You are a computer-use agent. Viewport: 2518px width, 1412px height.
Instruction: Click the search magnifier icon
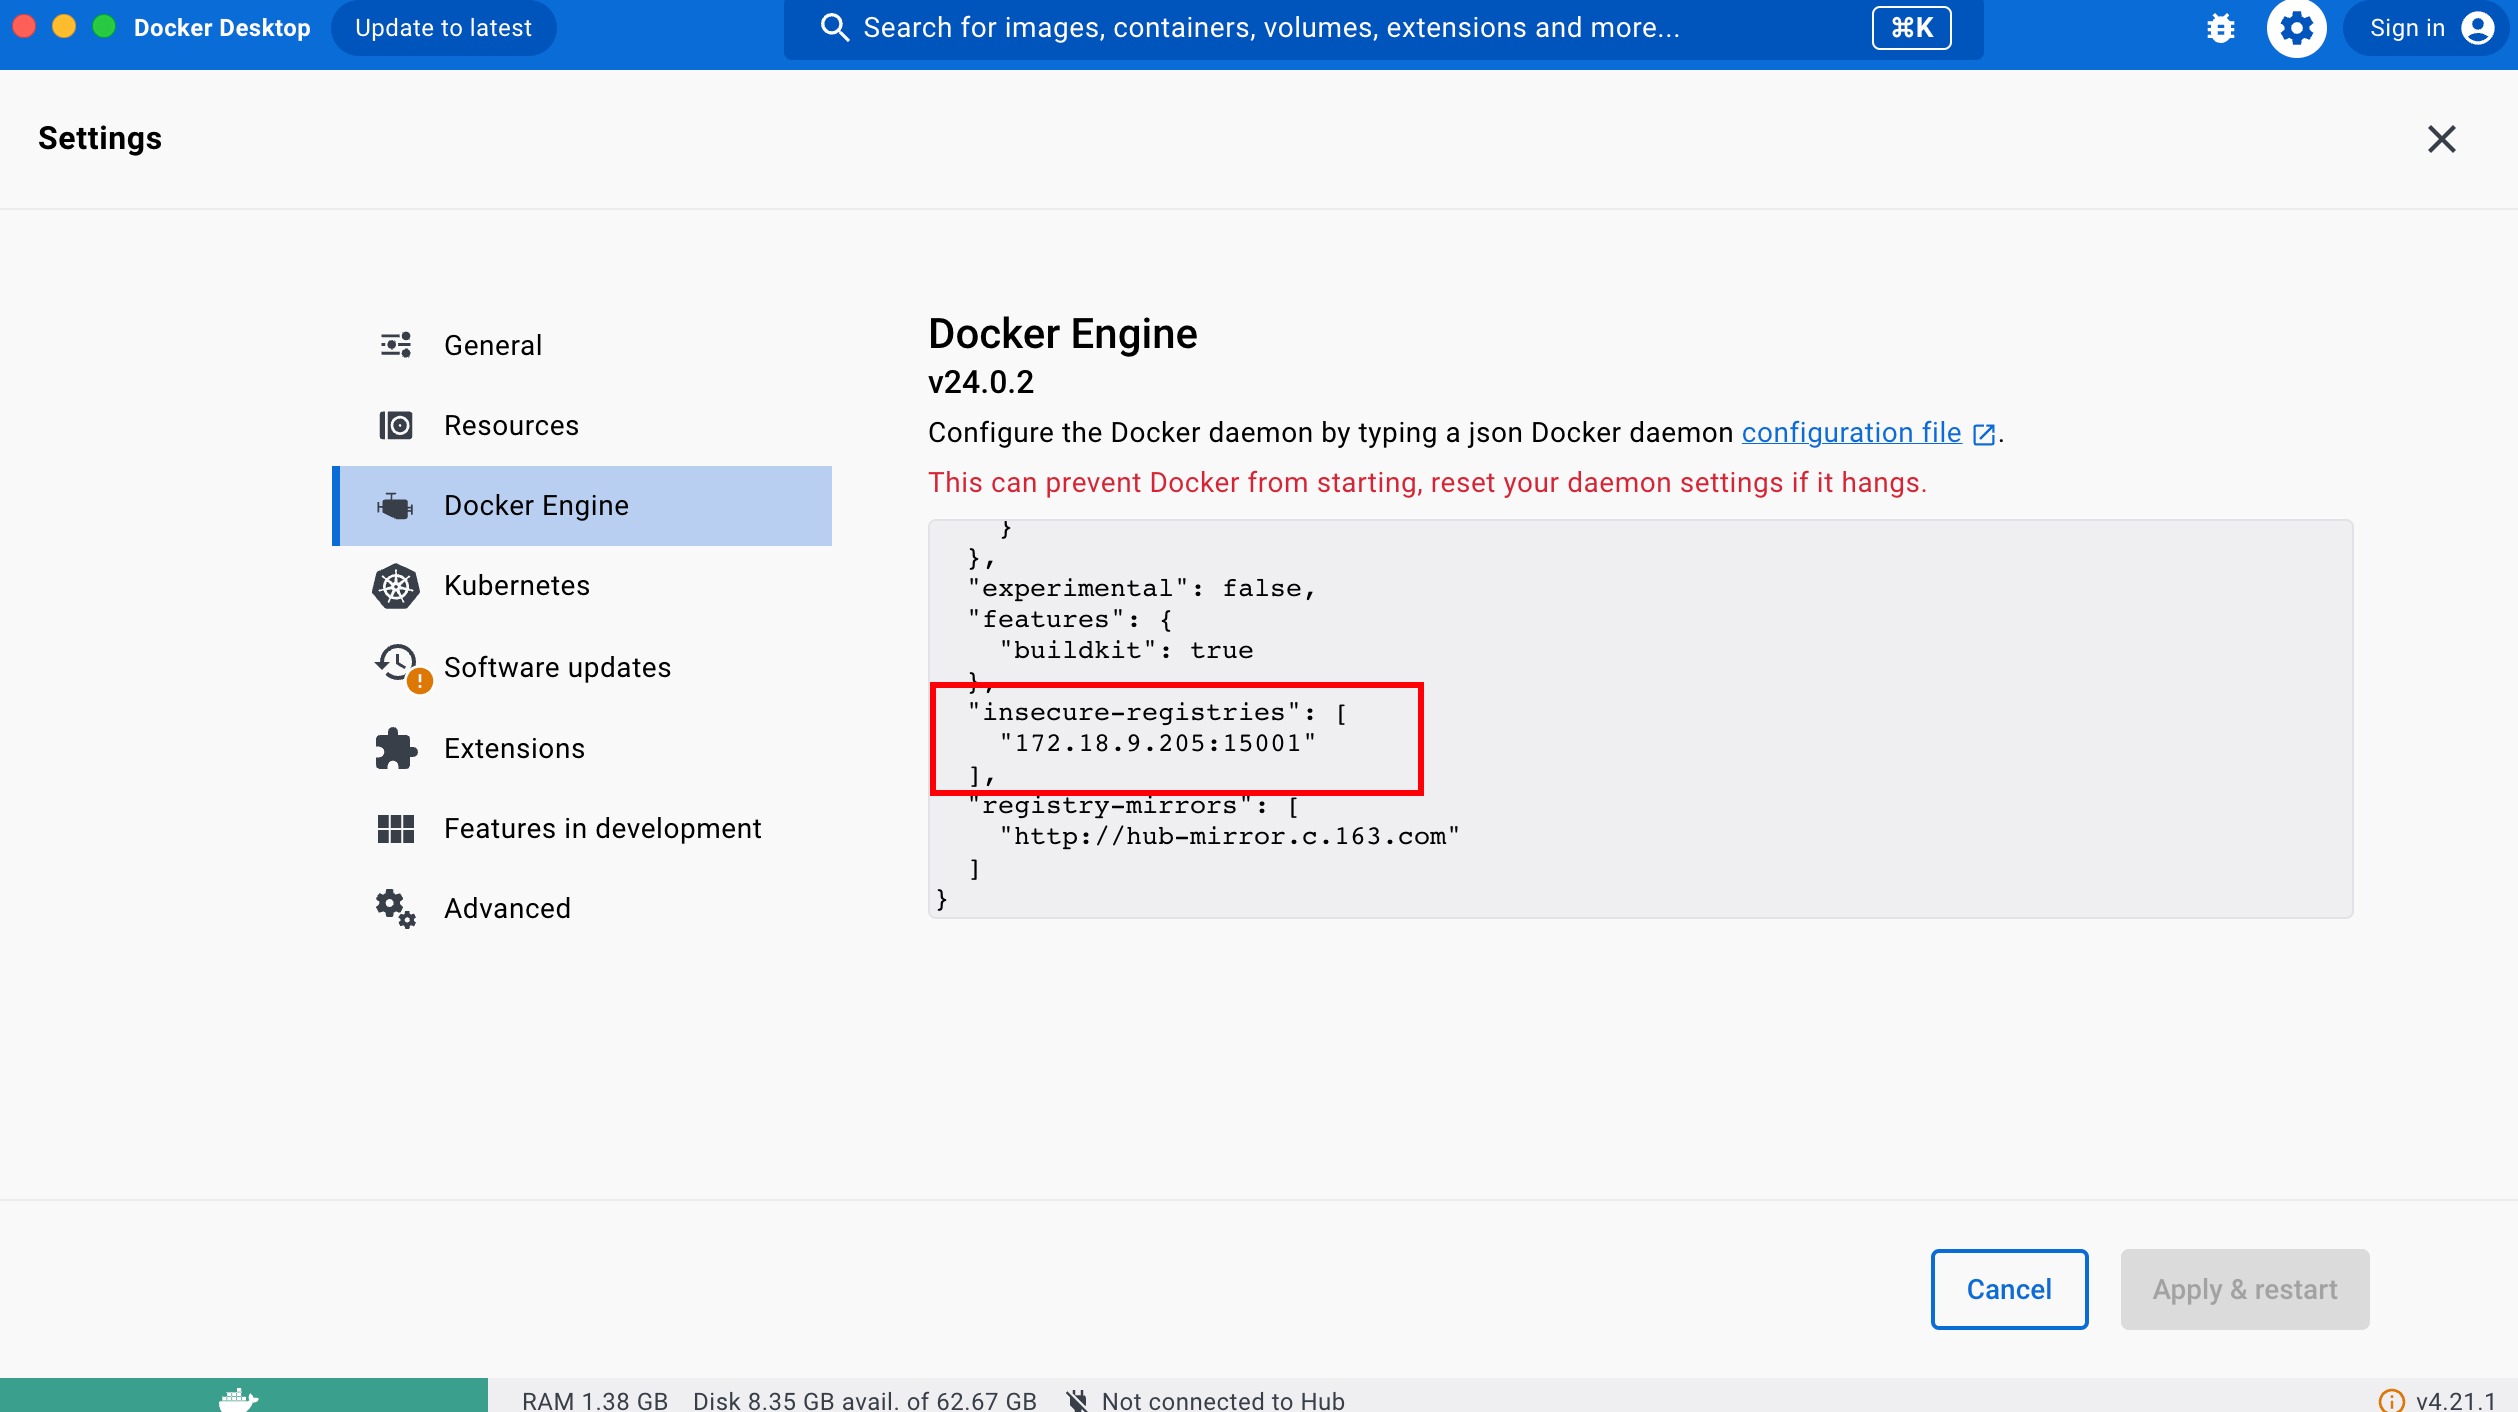[835, 28]
